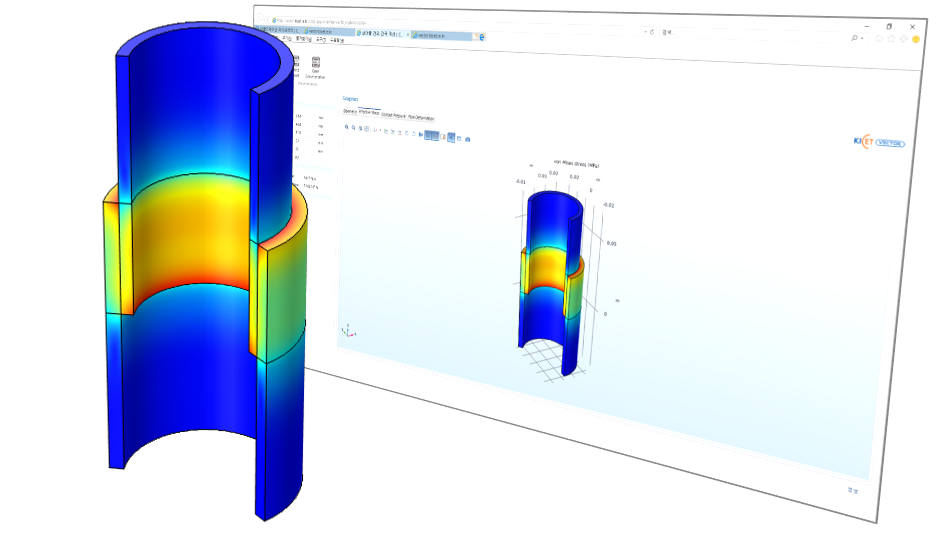The height and width of the screenshot is (542, 945).
Task: Click the browser home icon
Action: (878, 38)
